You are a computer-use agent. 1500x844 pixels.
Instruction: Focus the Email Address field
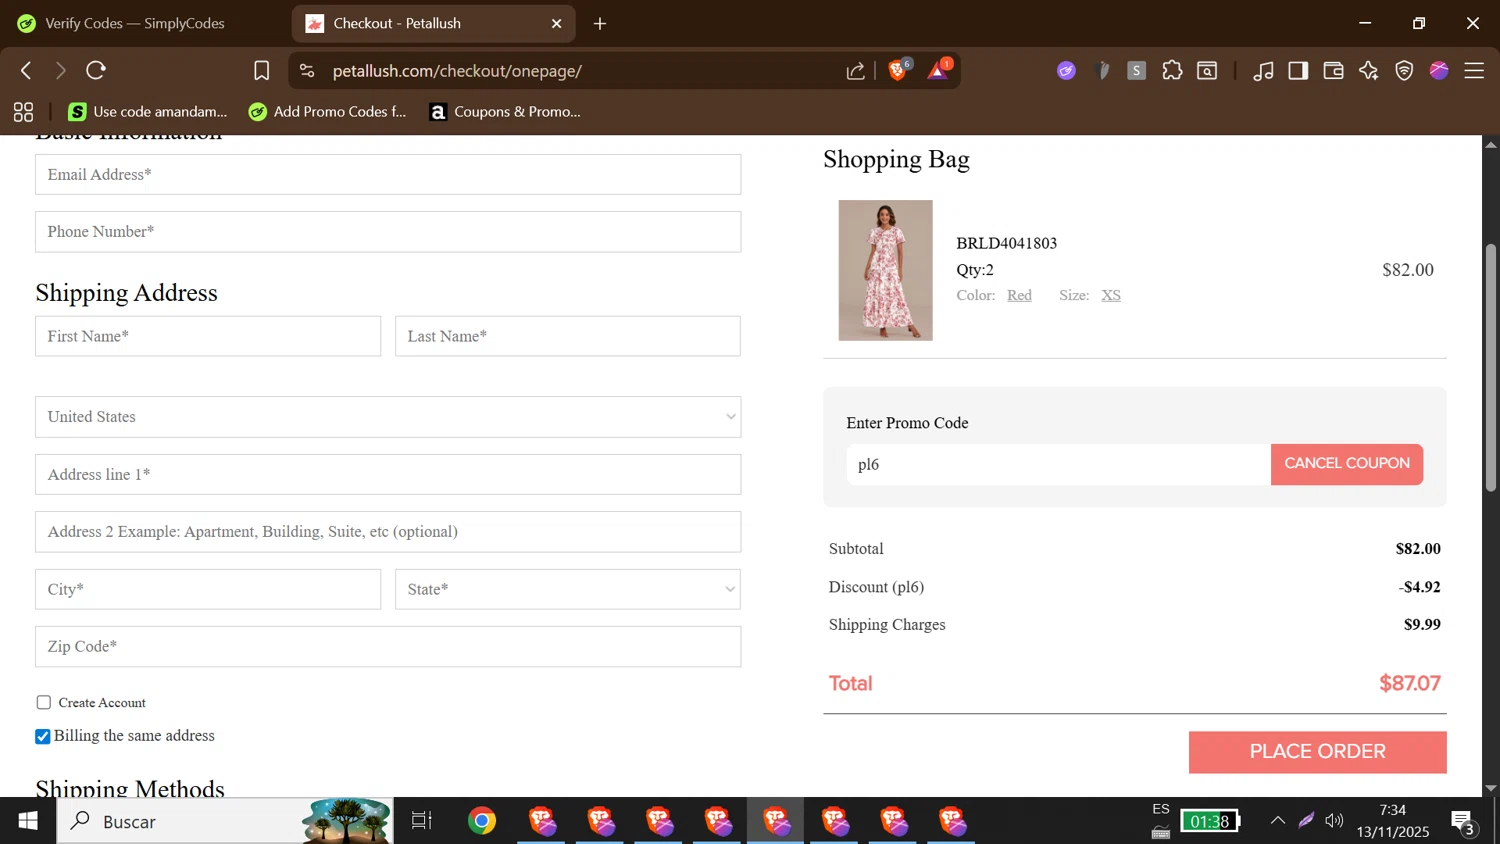pyautogui.click(x=388, y=175)
